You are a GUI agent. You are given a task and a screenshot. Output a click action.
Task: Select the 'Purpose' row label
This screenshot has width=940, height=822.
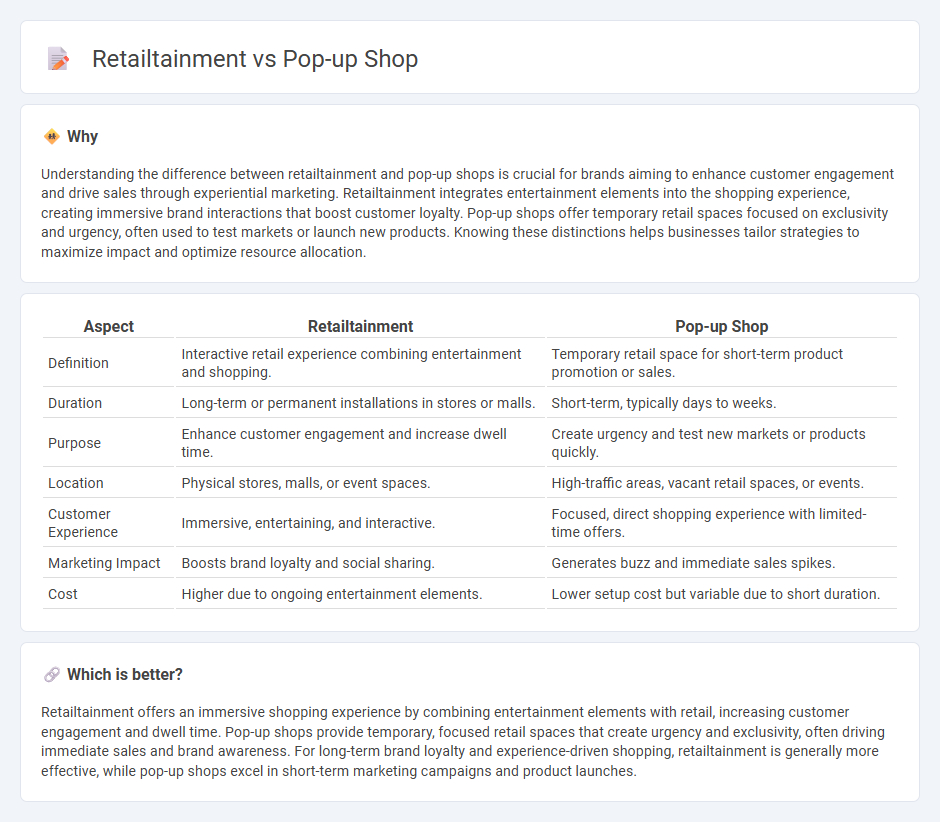[74, 443]
